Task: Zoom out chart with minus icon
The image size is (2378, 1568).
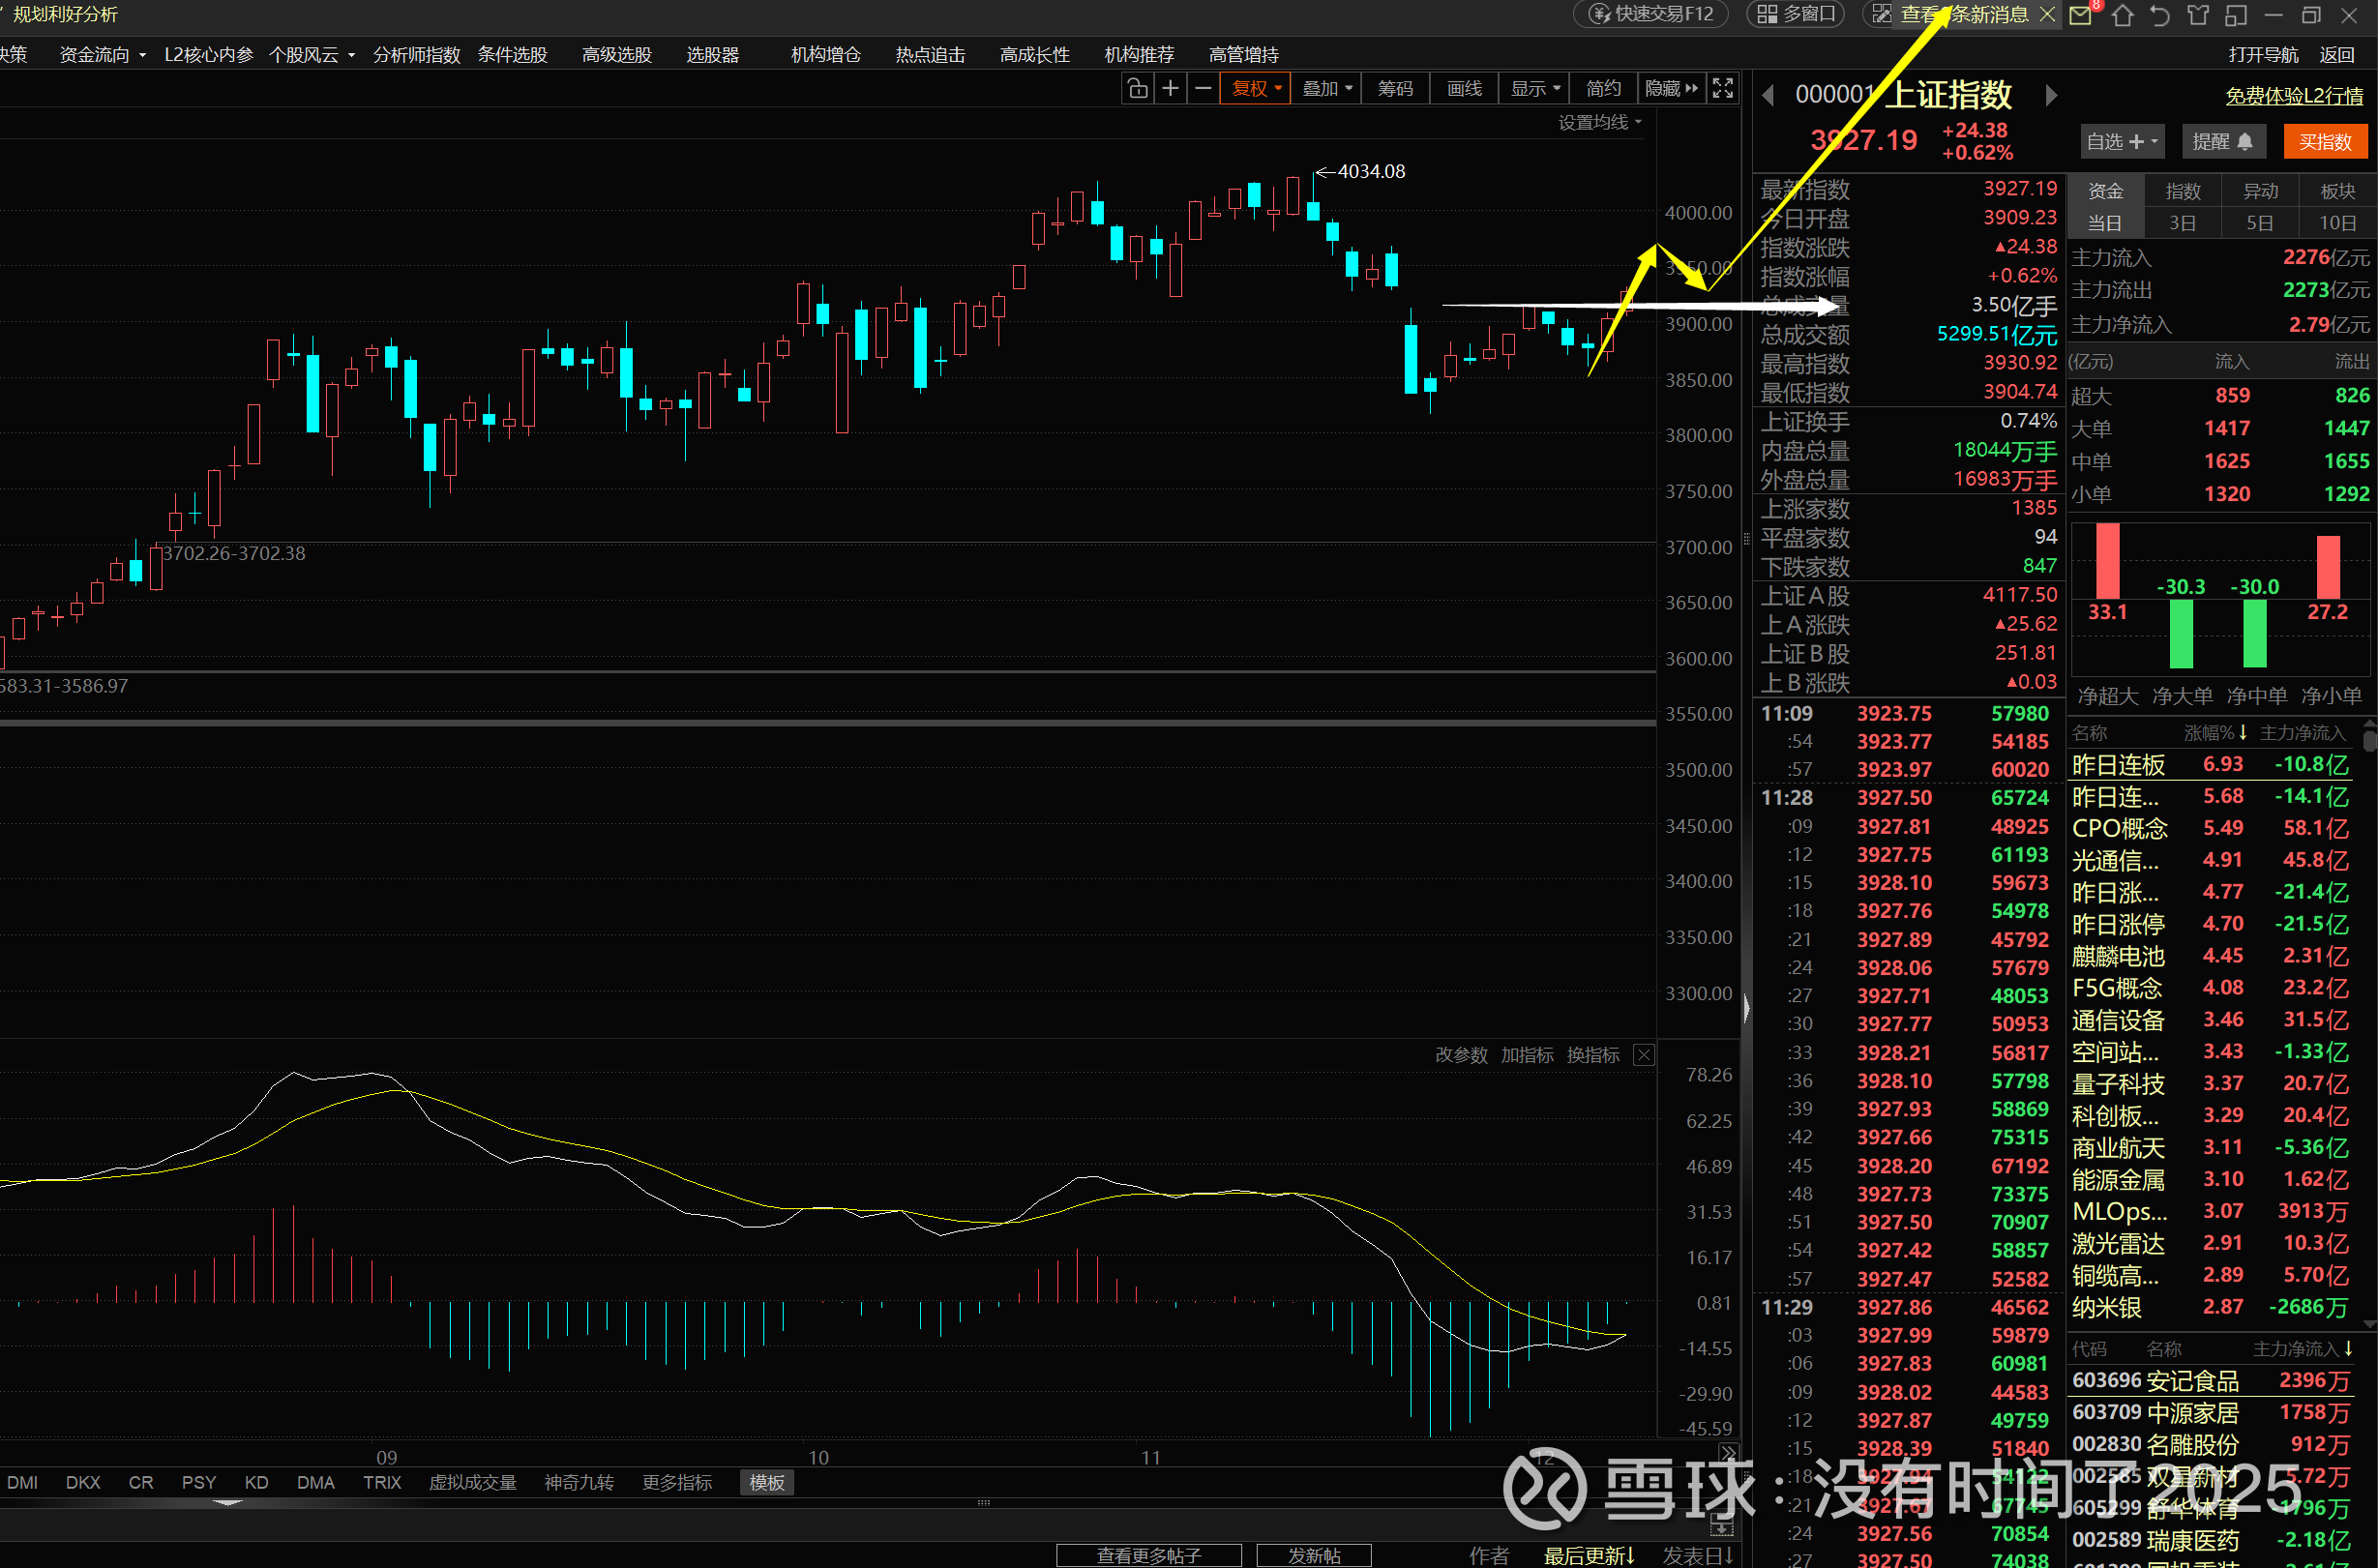Action: point(1203,89)
